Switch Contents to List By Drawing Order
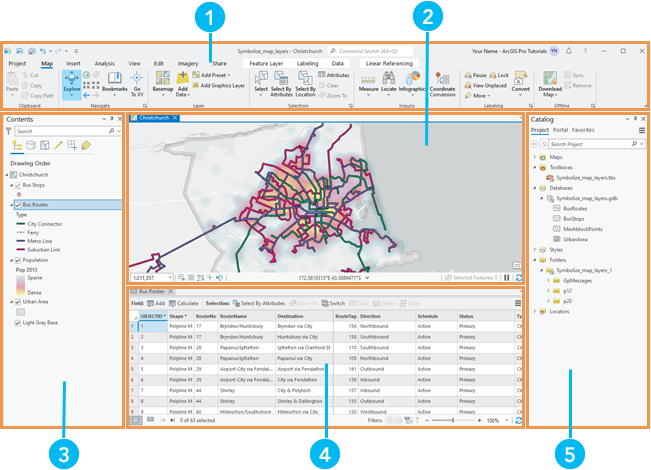This screenshot has width=651, height=470. (x=17, y=145)
